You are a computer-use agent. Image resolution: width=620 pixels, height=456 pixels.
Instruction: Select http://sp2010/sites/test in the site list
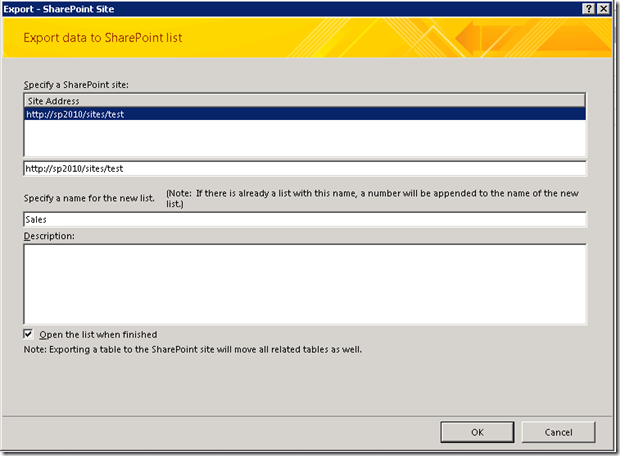pyautogui.click(x=304, y=114)
